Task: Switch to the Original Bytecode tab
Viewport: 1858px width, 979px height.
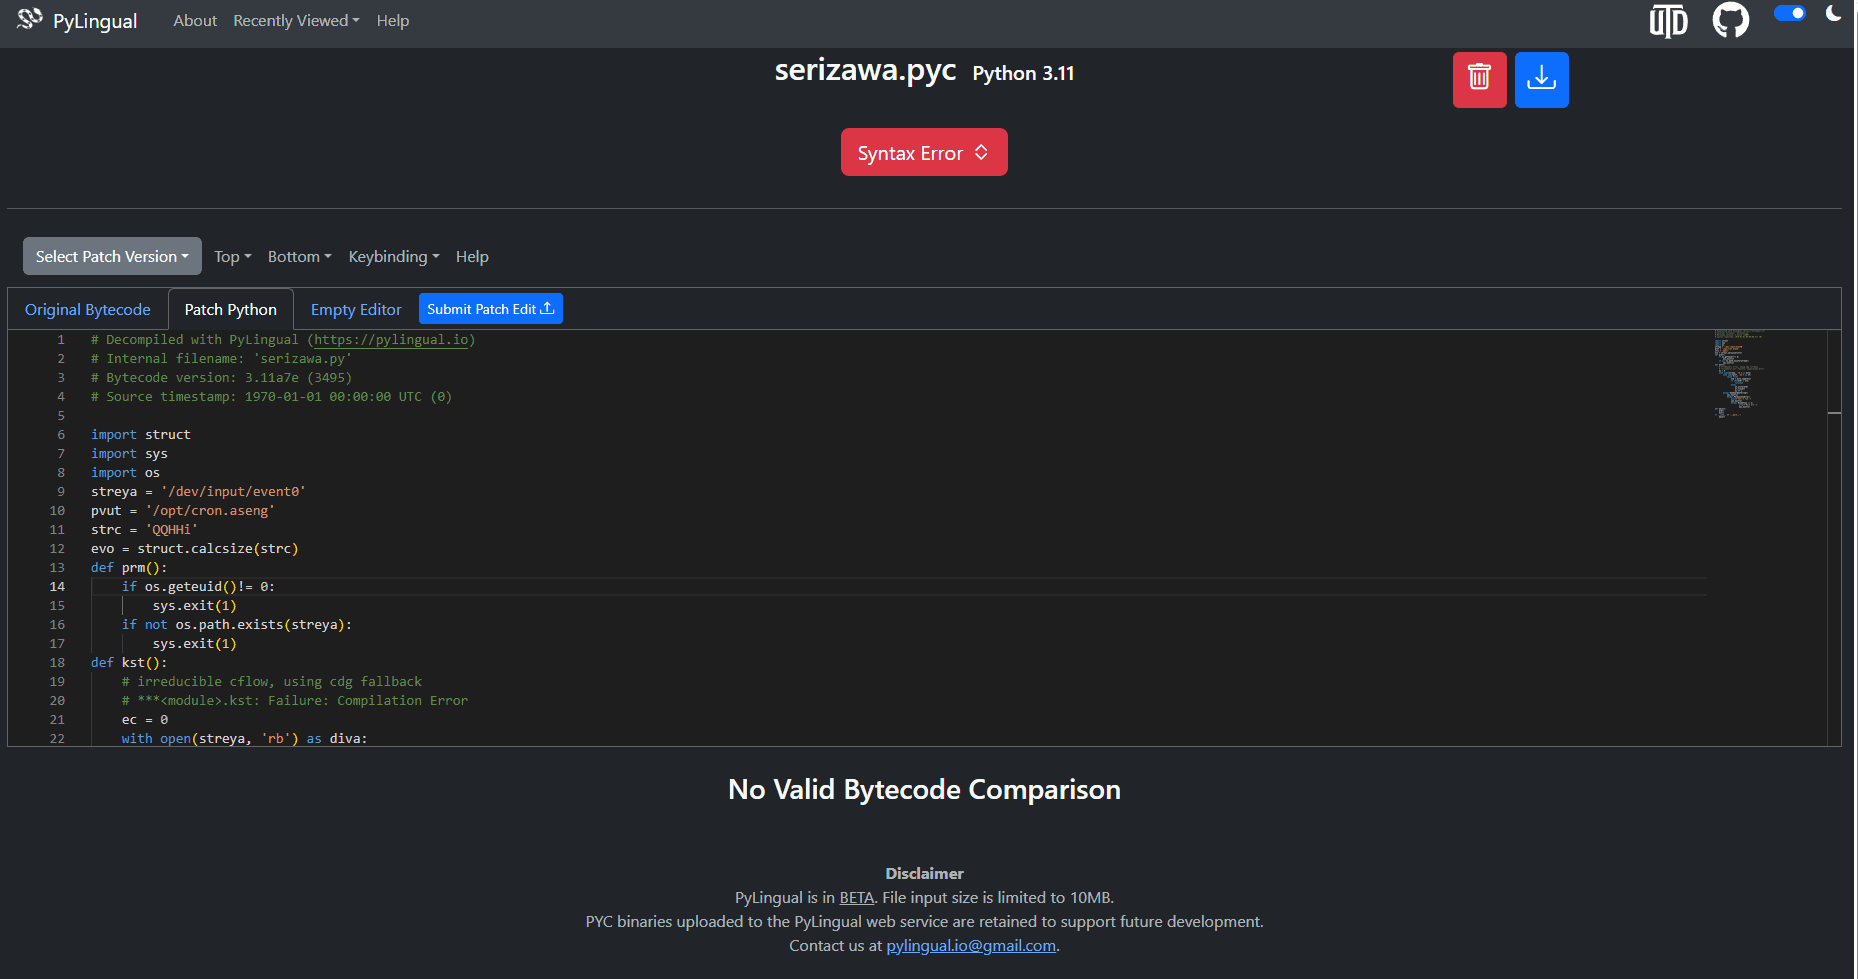Action: point(88,310)
